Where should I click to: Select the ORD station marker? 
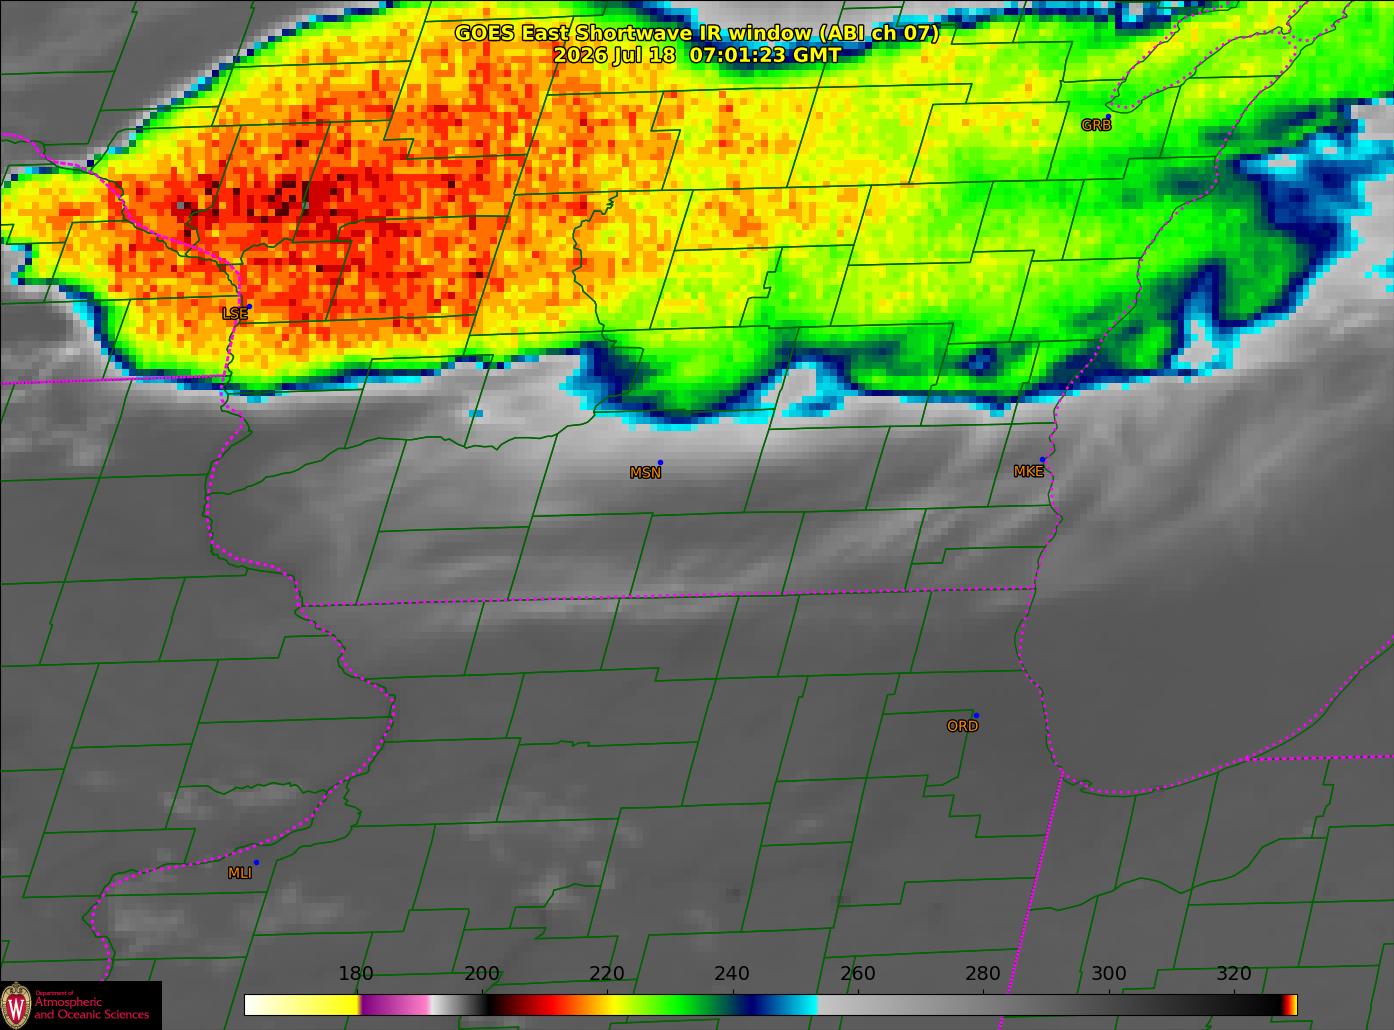tap(975, 716)
